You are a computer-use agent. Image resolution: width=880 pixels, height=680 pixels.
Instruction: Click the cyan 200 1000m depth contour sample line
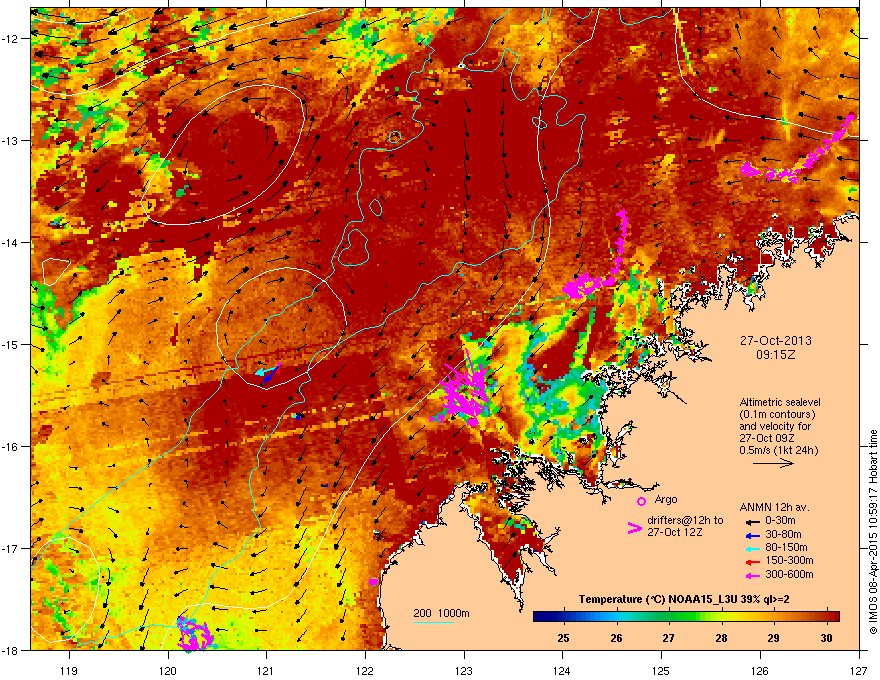click(434, 622)
